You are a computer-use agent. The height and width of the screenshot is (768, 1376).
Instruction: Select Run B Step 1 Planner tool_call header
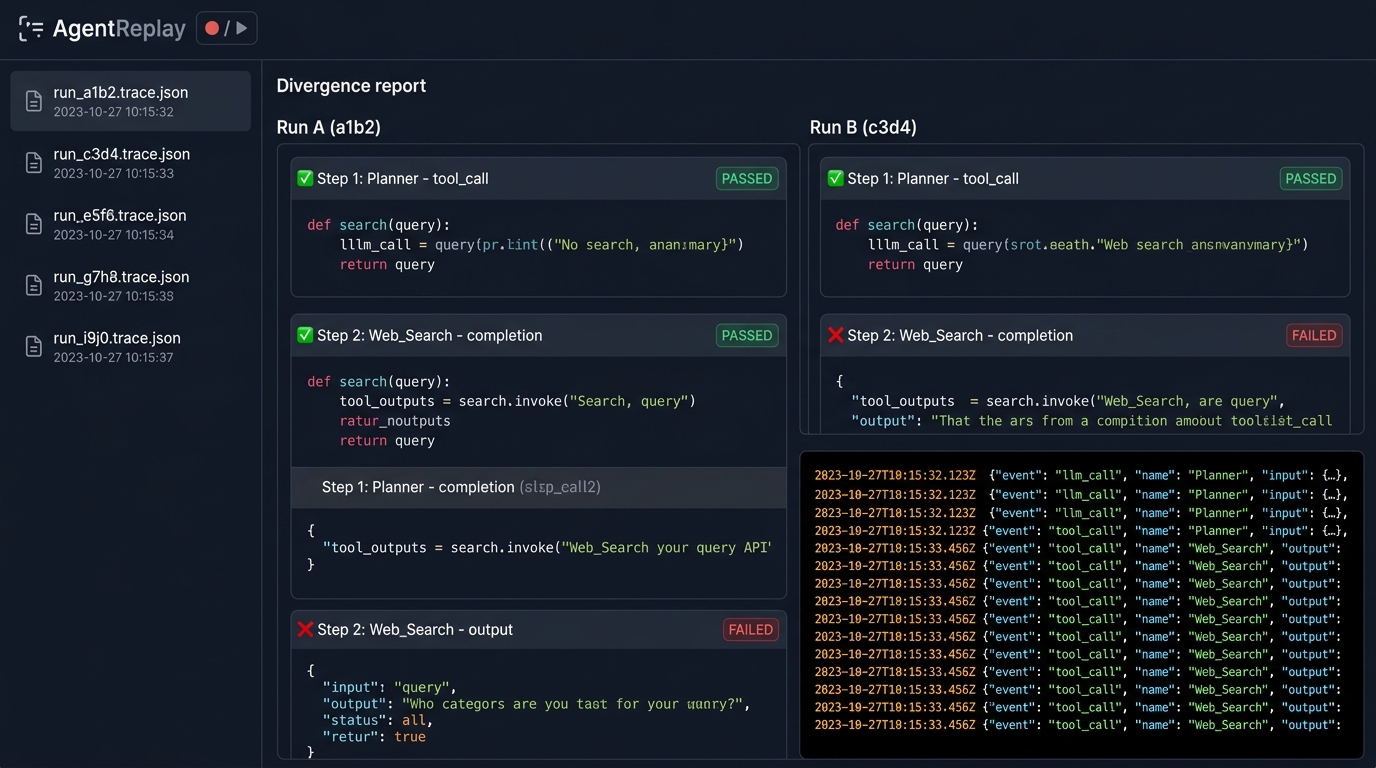[x=1085, y=179]
